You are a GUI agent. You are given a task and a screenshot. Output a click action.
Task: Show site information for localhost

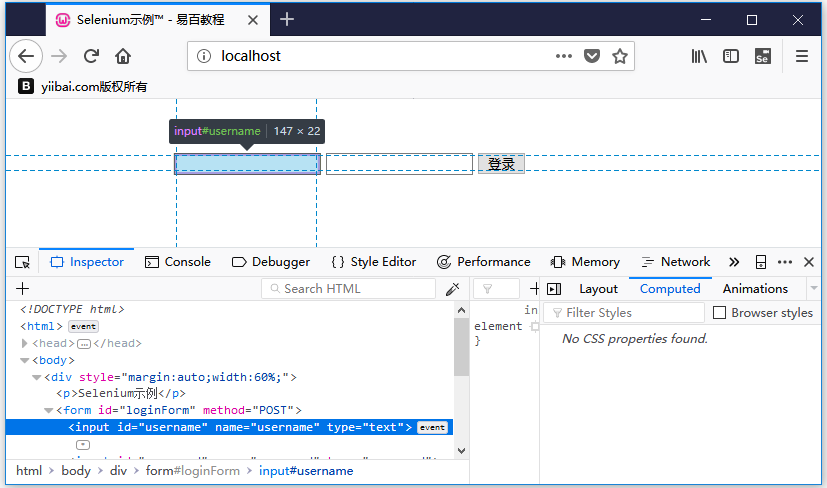point(204,56)
